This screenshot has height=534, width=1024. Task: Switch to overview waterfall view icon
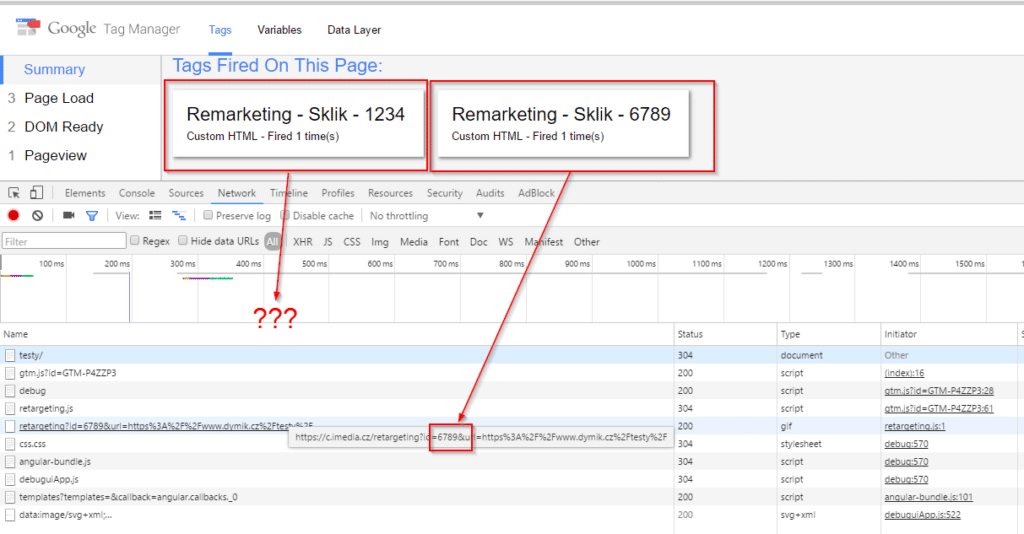pos(179,215)
